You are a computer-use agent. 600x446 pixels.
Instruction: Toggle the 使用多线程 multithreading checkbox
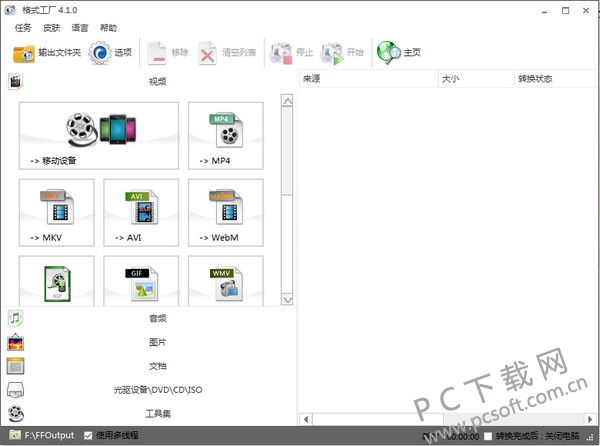click(88, 435)
